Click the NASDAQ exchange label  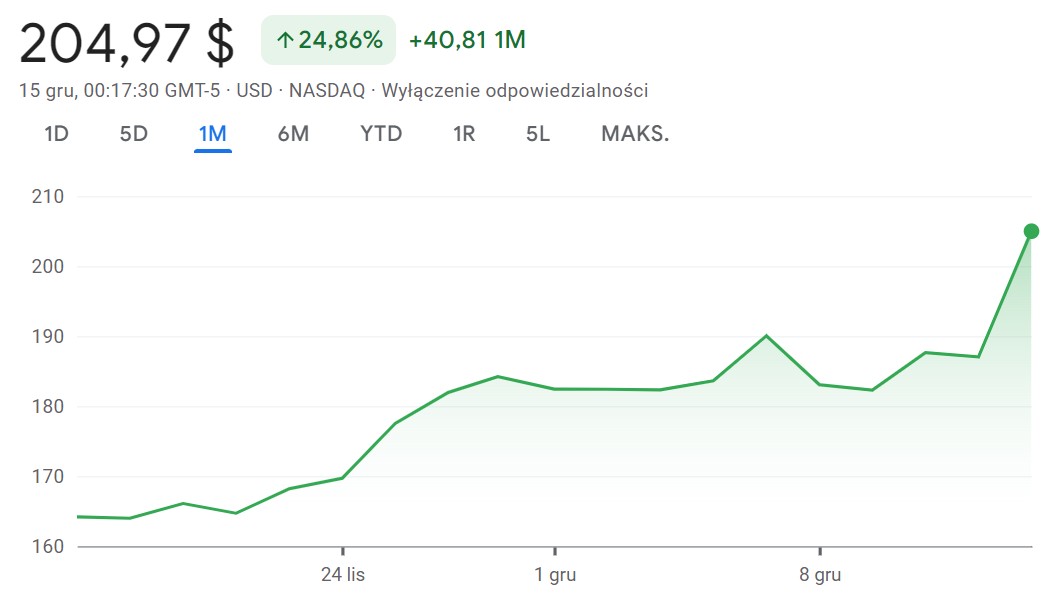coord(327,91)
